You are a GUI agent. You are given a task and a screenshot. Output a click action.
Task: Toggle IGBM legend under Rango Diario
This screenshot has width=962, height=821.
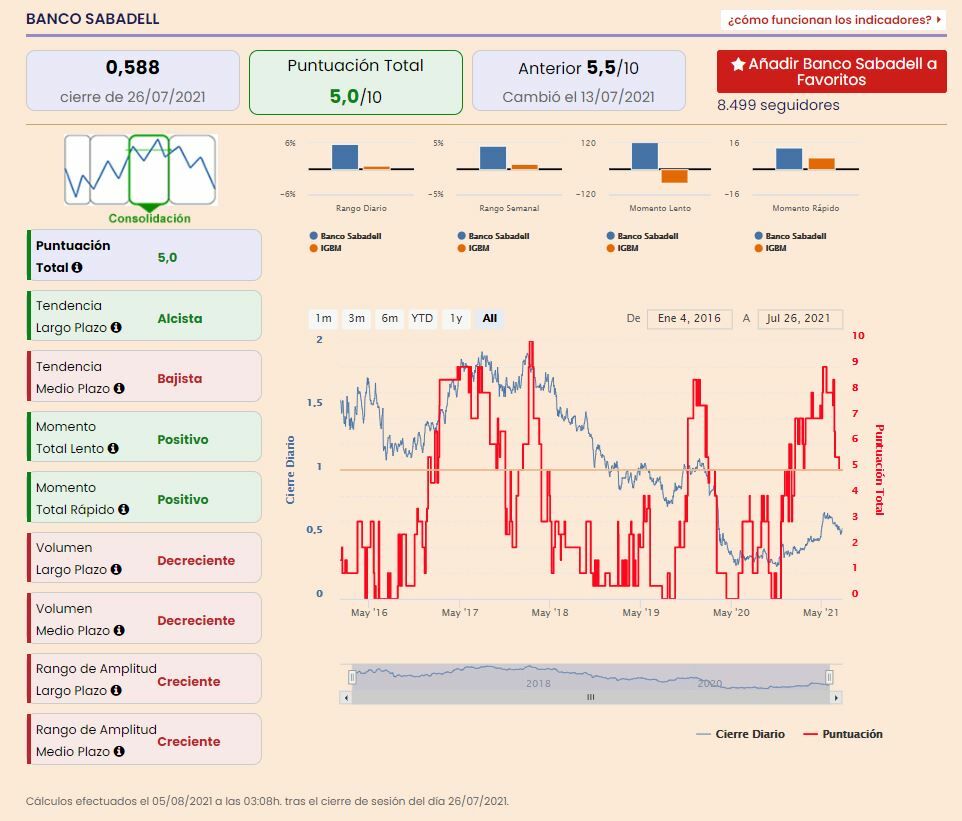[326, 248]
